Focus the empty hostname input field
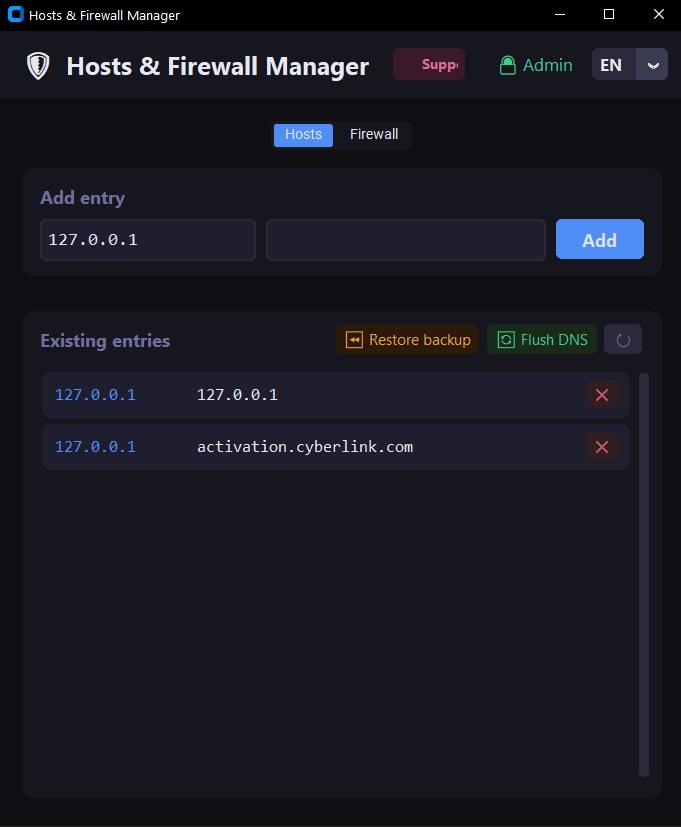This screenshot has width=681, height=827. pos(405,240)
